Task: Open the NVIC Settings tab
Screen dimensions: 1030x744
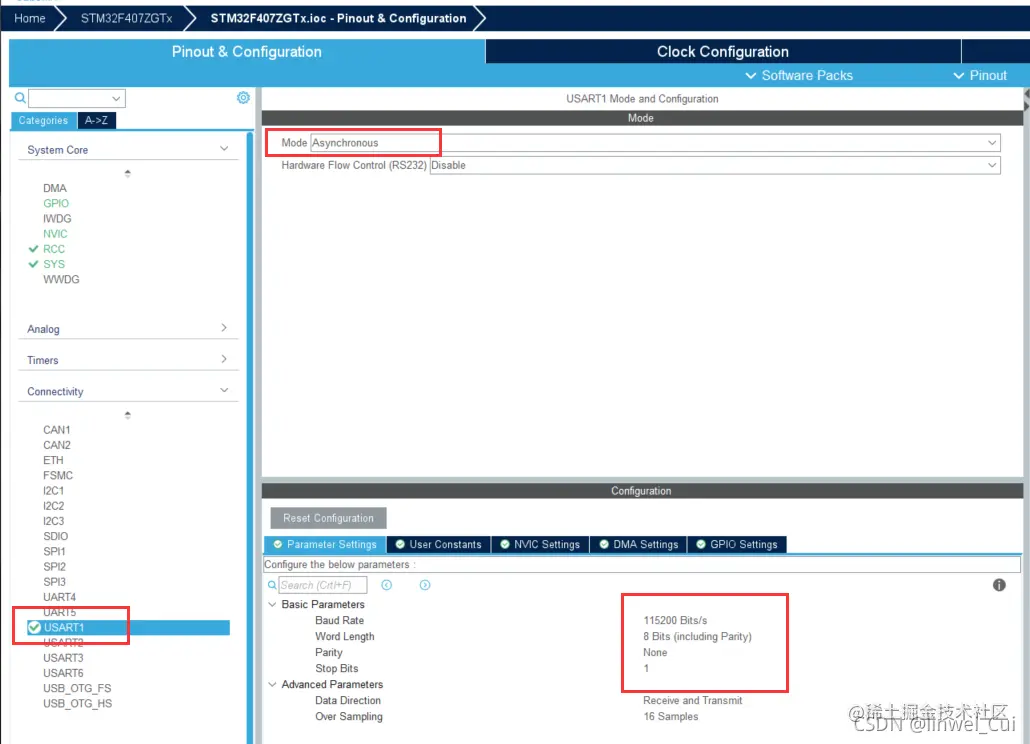Action: coord(541,544)
